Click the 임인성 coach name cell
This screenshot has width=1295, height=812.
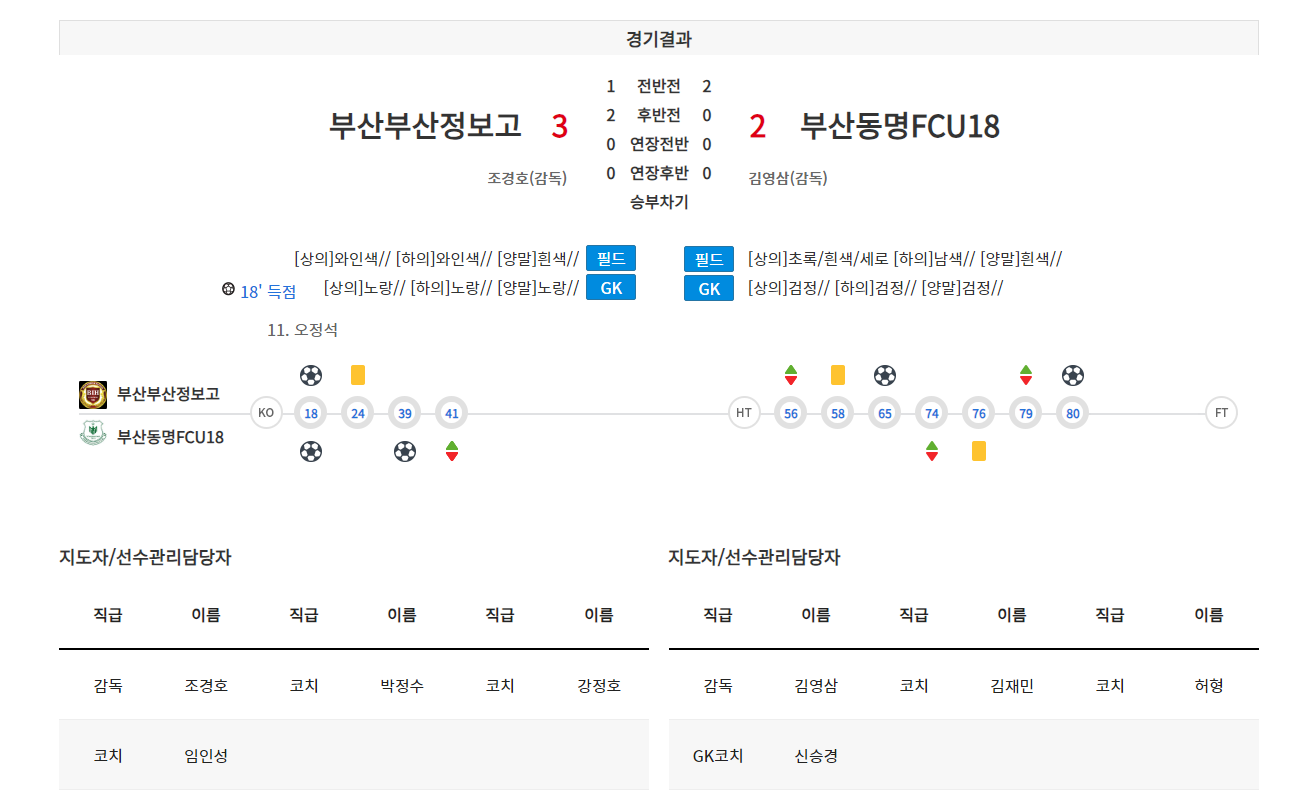point(206,755)
